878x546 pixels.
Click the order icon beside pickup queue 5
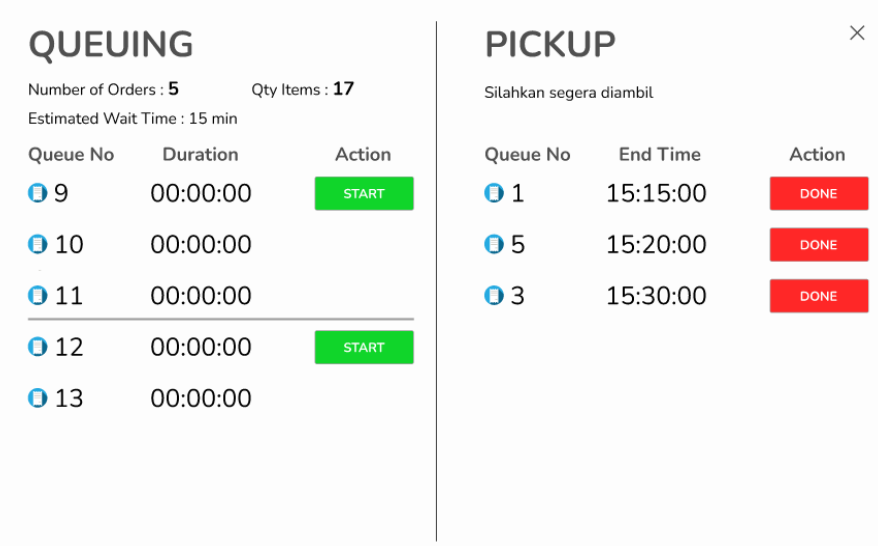(494, 244)
